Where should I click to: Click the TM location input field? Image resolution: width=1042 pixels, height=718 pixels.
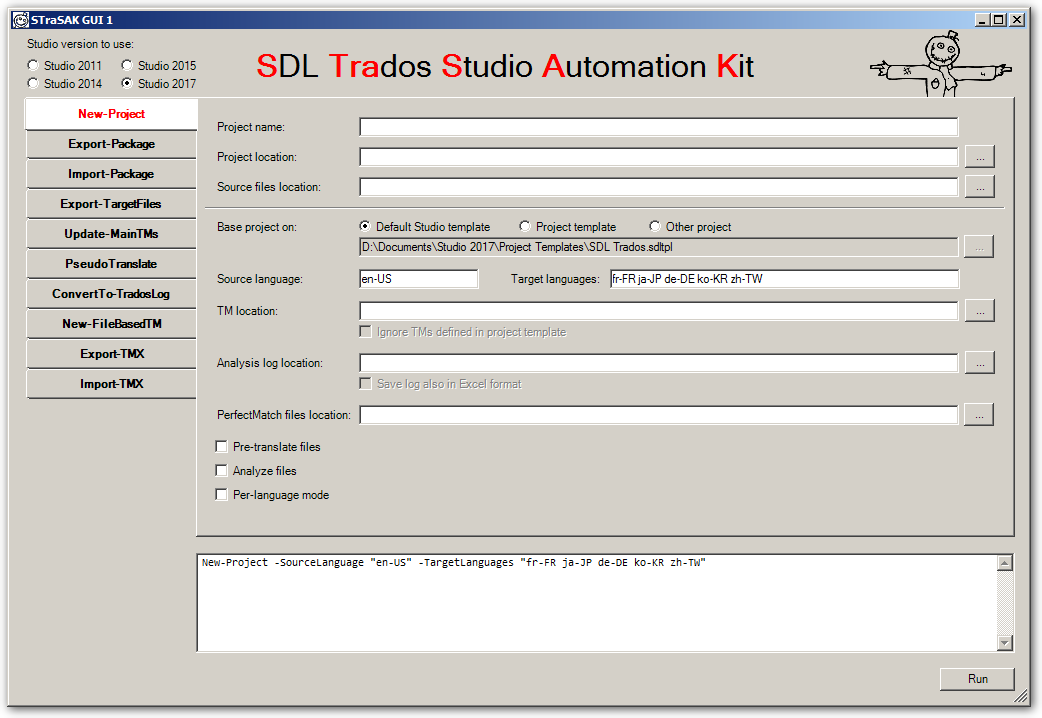point(659,310)
